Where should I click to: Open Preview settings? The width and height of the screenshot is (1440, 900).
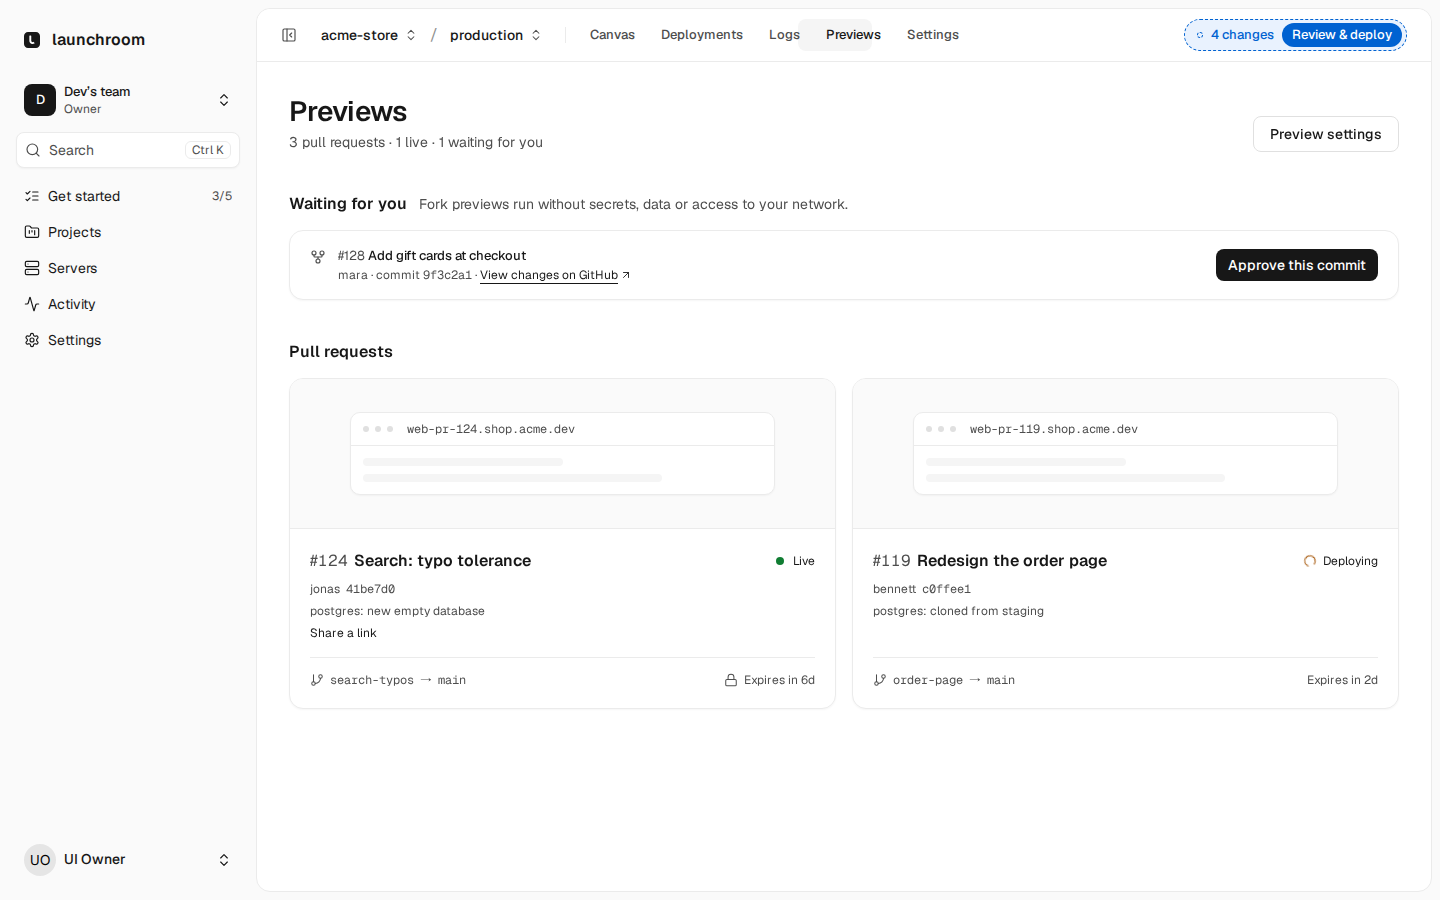pyautogui.click(x=1325, y=134)
